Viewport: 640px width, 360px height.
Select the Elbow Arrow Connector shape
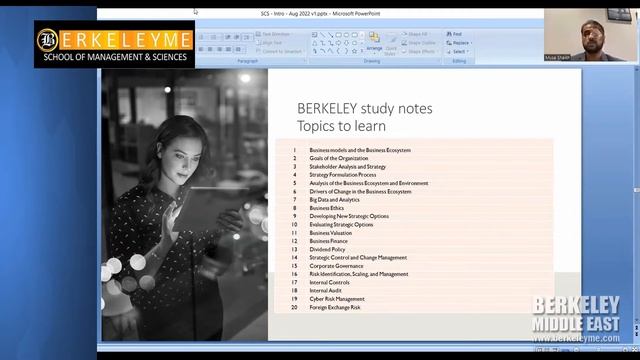[x=330, y=43]
